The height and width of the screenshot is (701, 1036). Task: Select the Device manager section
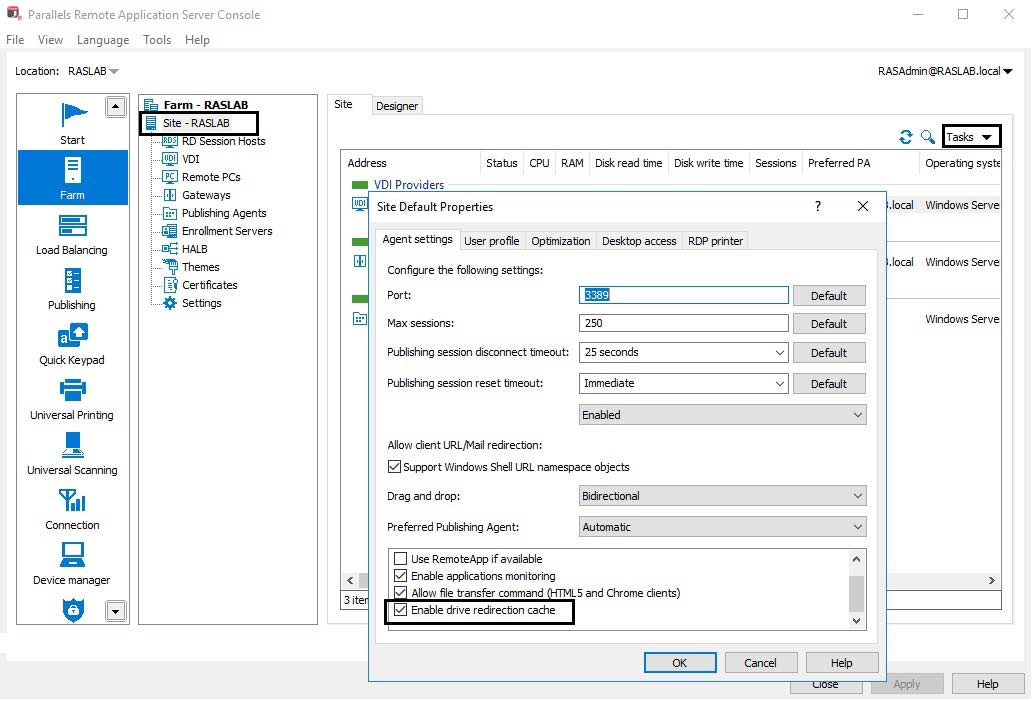(x=71, y=565)
